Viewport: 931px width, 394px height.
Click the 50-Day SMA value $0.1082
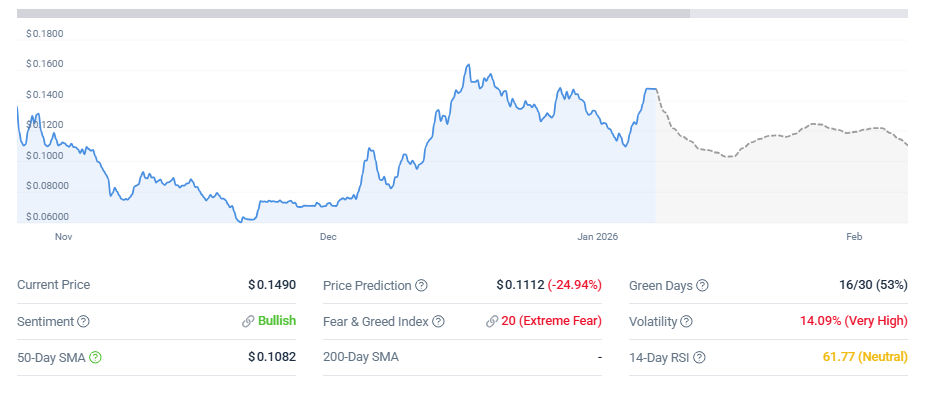[272, 357]
